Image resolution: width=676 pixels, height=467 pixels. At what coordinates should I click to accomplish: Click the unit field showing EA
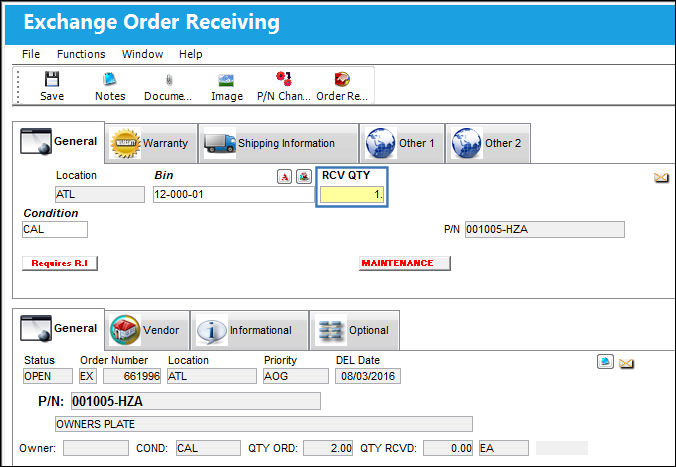click(x=504, y=448)
